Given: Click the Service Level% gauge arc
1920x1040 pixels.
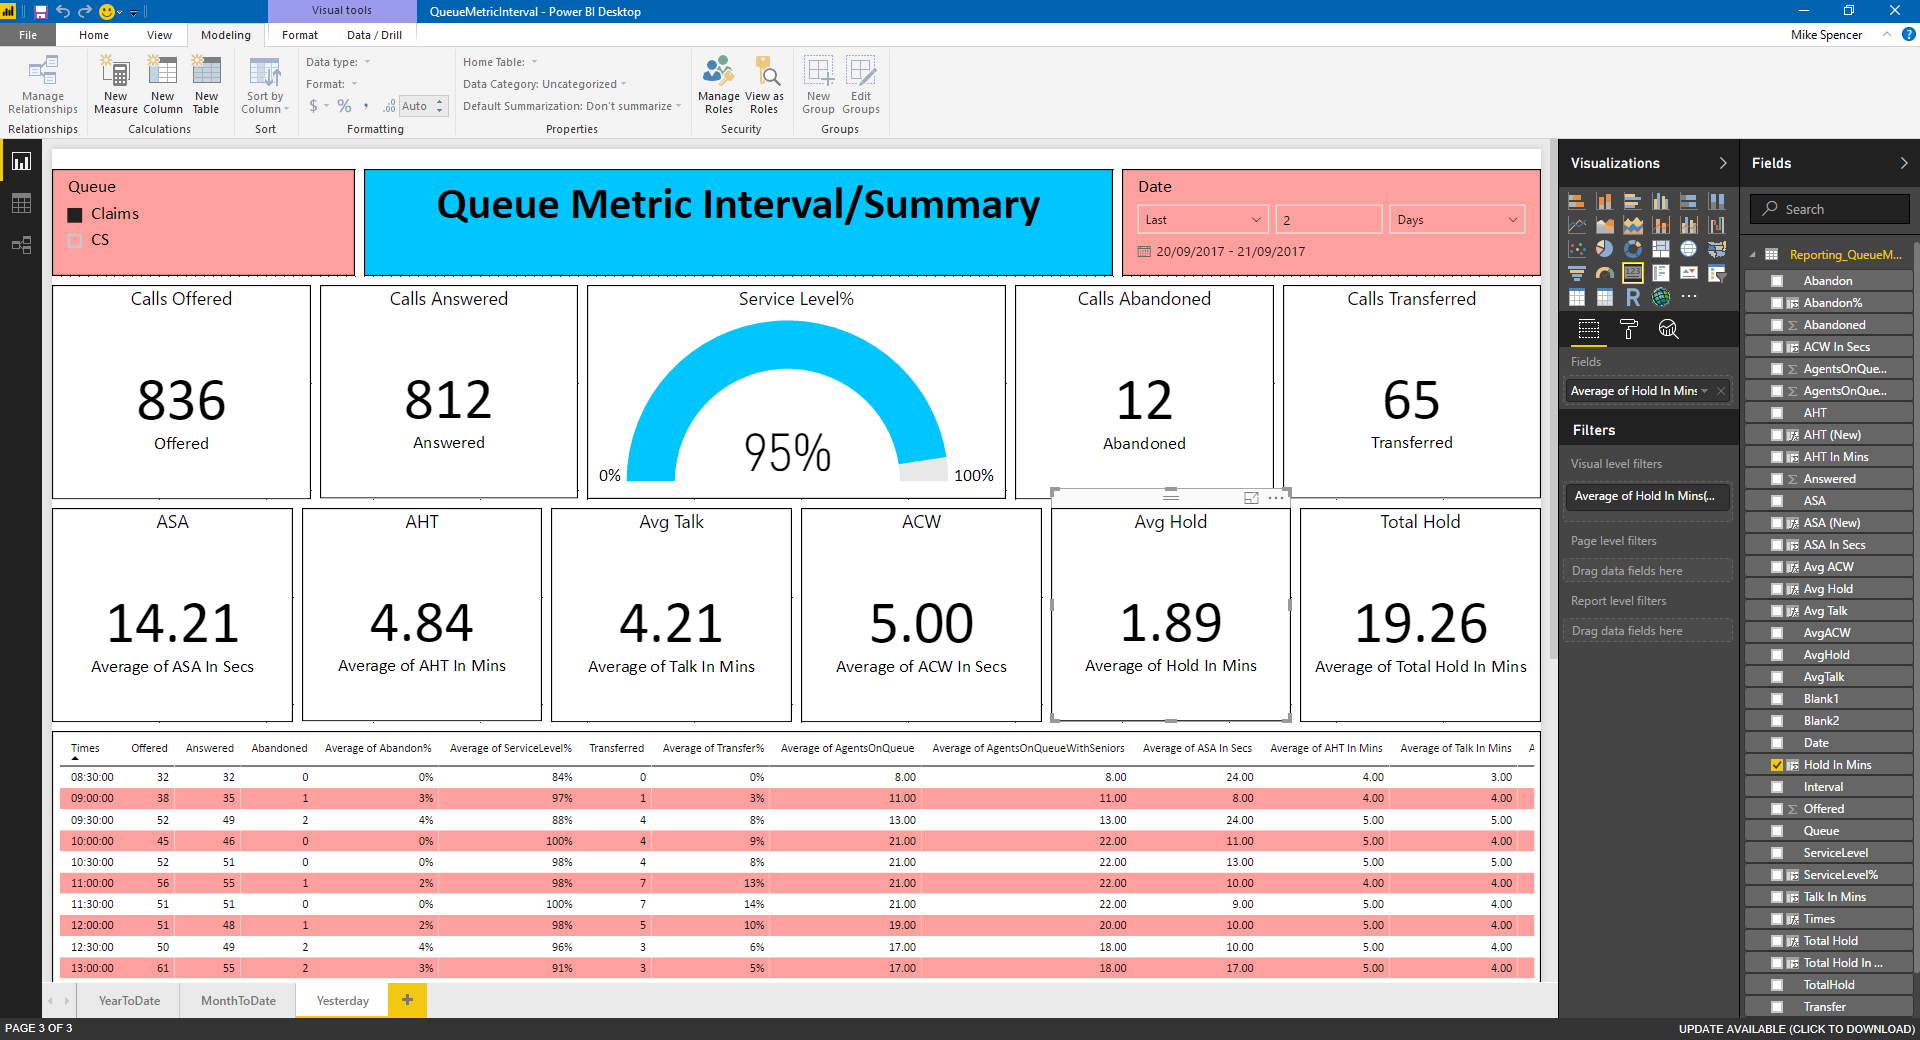Looking at the screenshot, I should click(788, 345).
